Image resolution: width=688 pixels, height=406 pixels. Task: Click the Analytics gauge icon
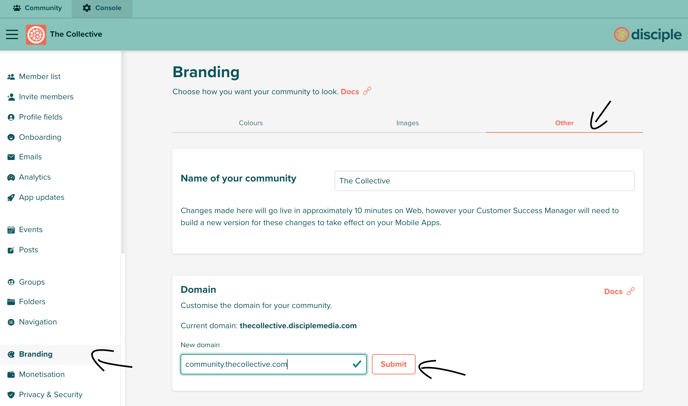(11, 177)
